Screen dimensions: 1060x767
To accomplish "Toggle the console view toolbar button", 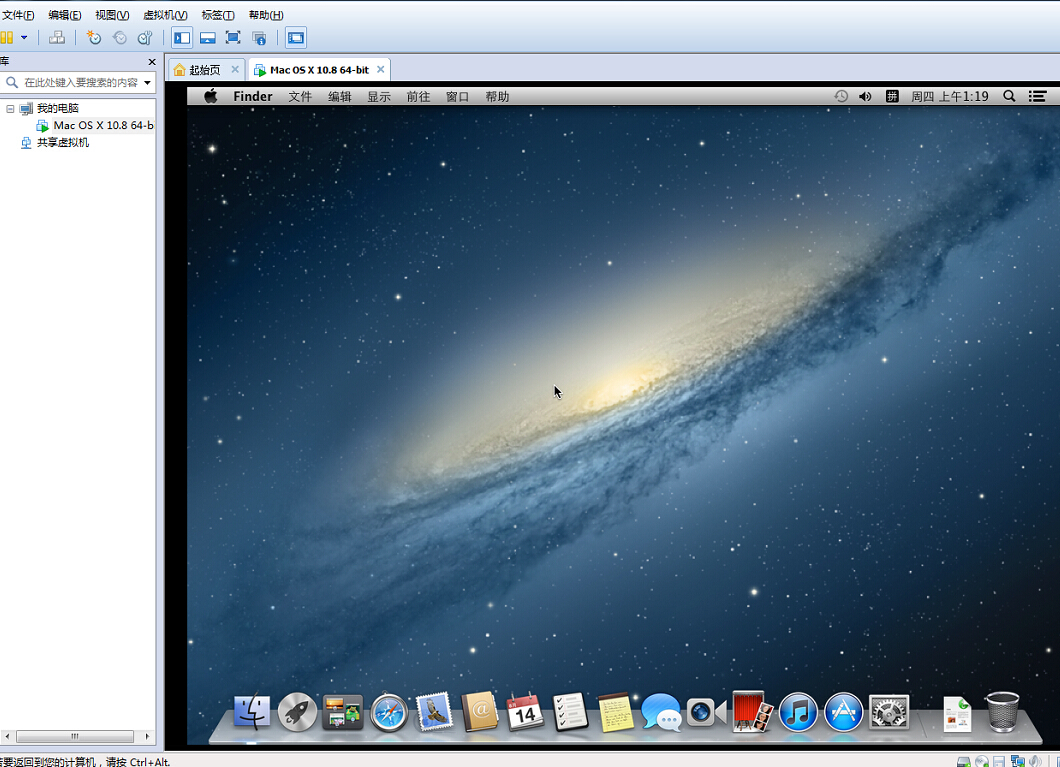I will click(295, 38).
